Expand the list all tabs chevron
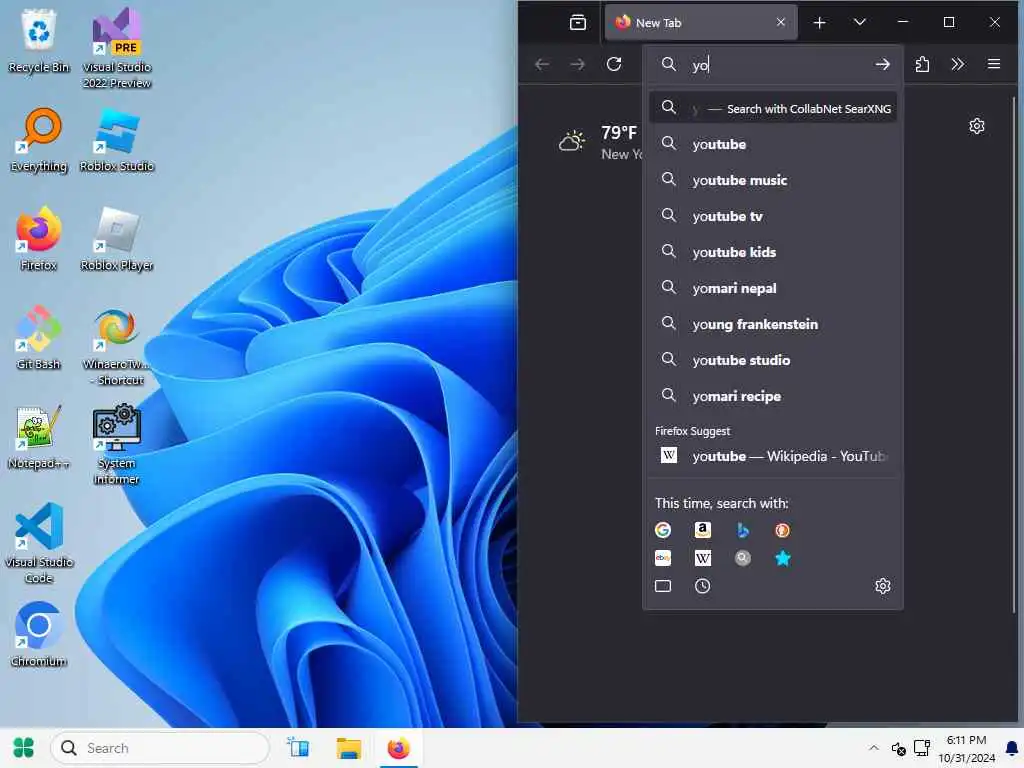Viewport: 1024px width, 768px height. 859,23
